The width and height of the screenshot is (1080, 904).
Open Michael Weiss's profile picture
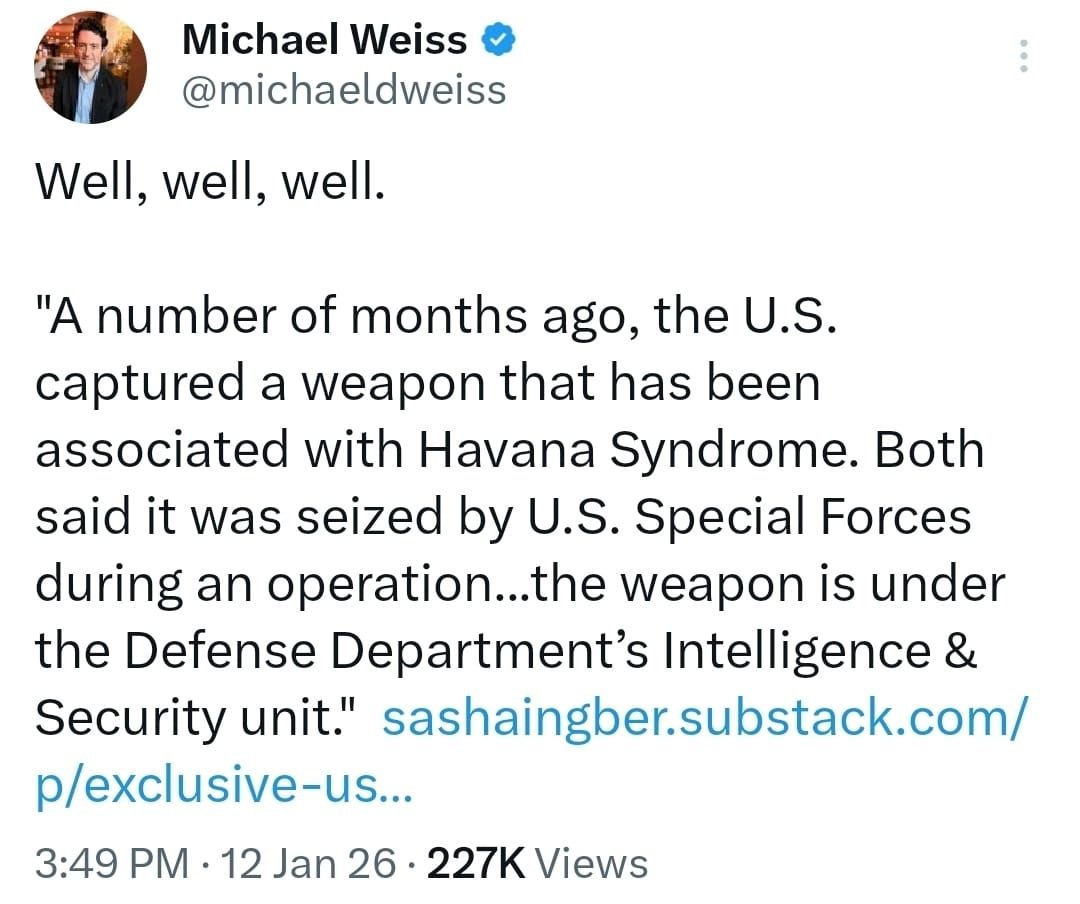click(x=91, y=68)
